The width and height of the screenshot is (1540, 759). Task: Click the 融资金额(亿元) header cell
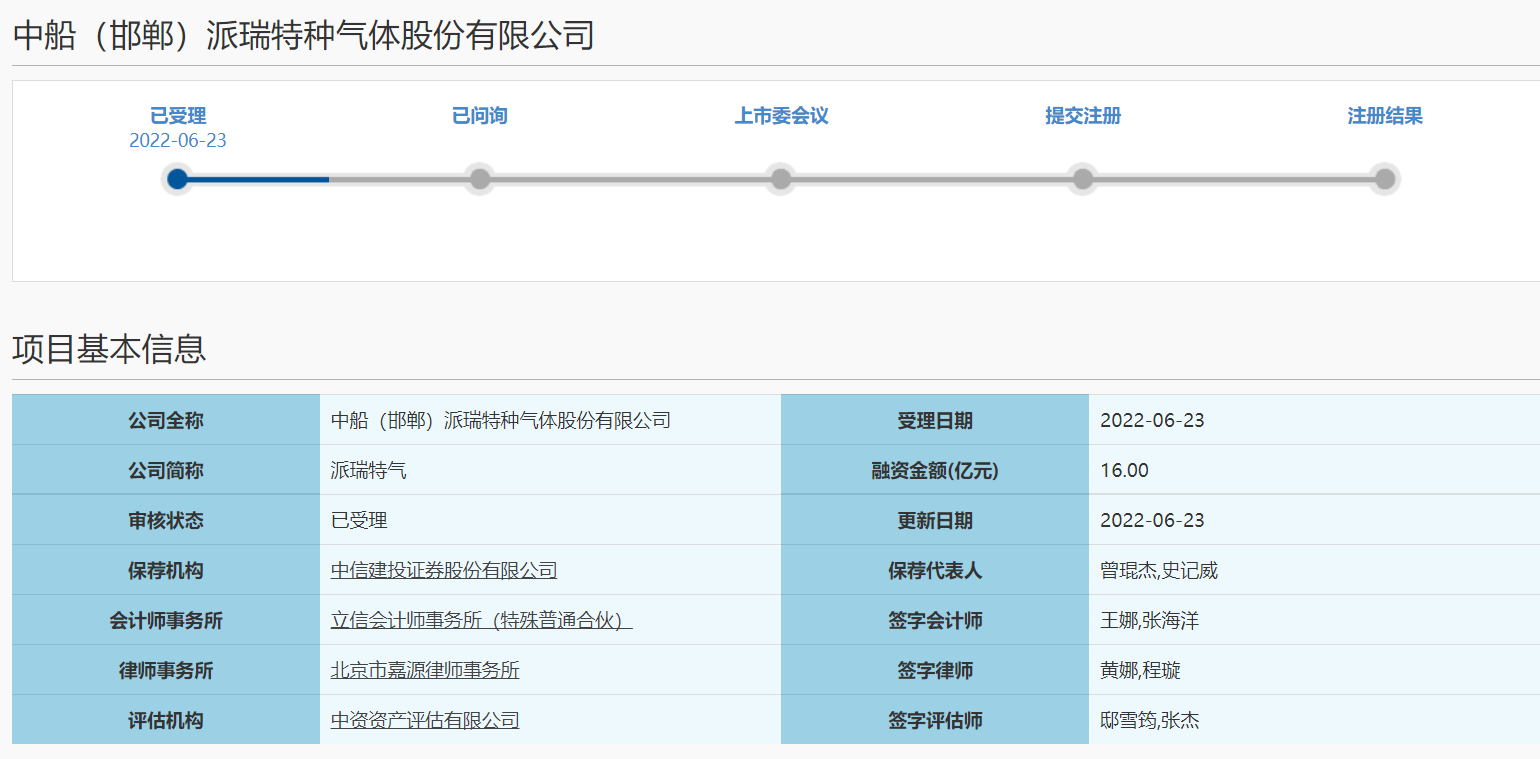(935, 470)
